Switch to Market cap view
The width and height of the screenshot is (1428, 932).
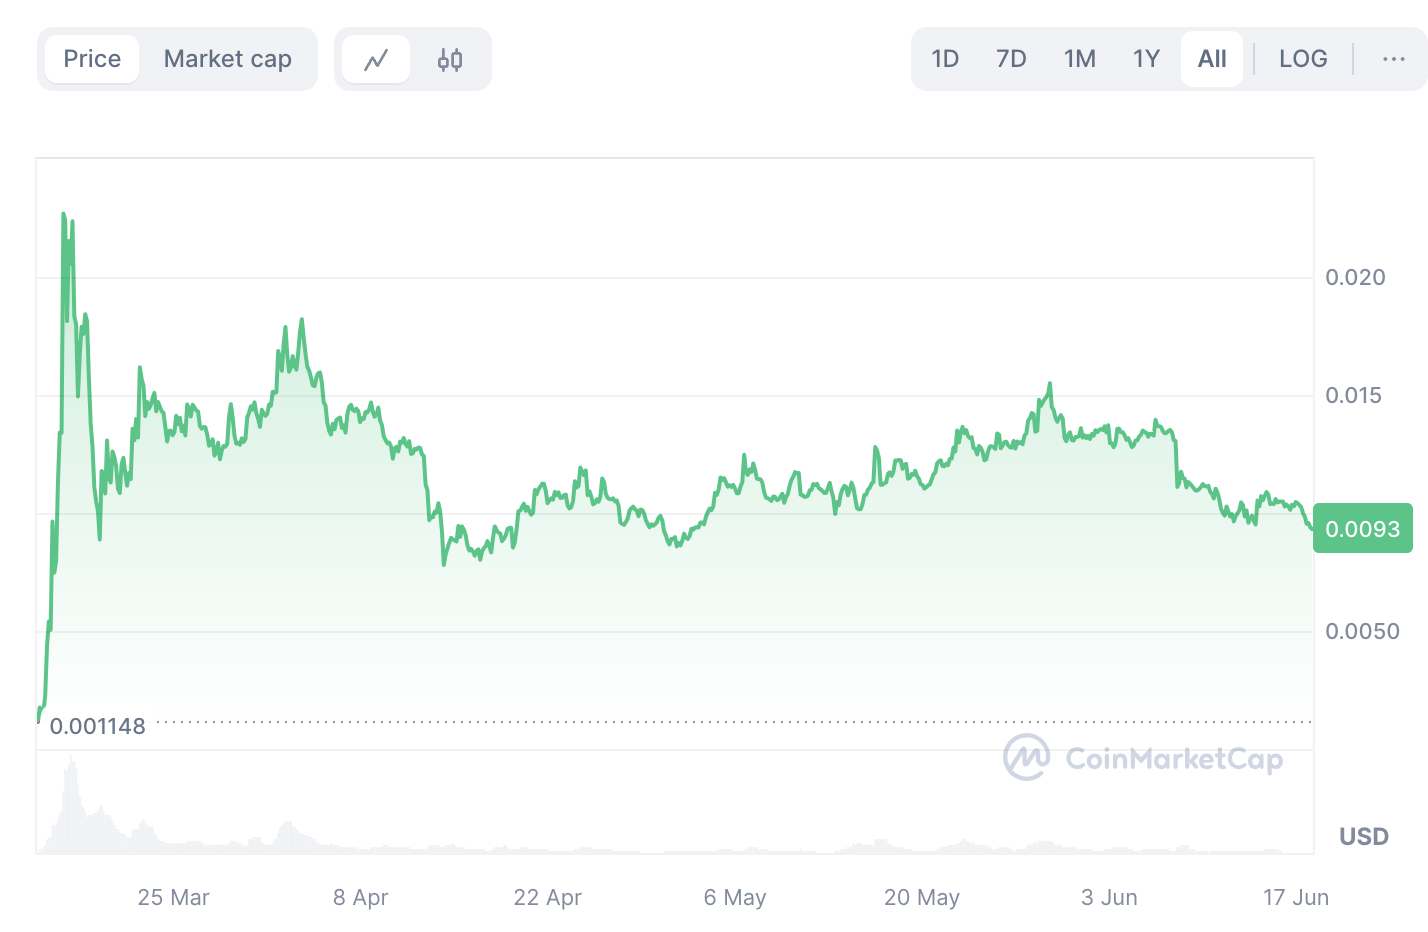coord(228,59)
